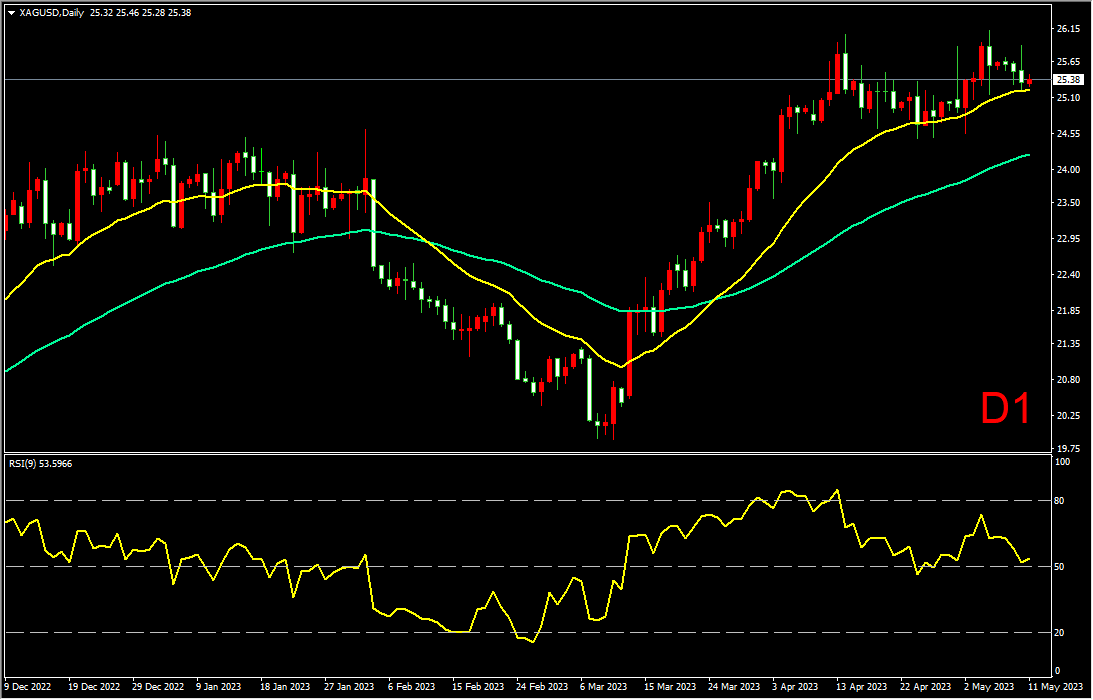Click the 80 level on RSI scale
Image resolution: width=1093 pixels, height=700 pixels.
1061,501
